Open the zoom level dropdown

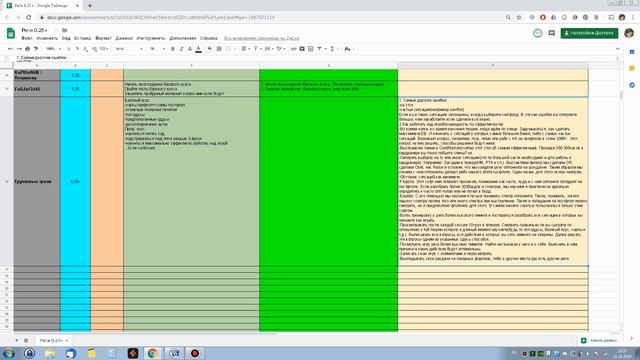pyautogui.click(x=53, y=49)
